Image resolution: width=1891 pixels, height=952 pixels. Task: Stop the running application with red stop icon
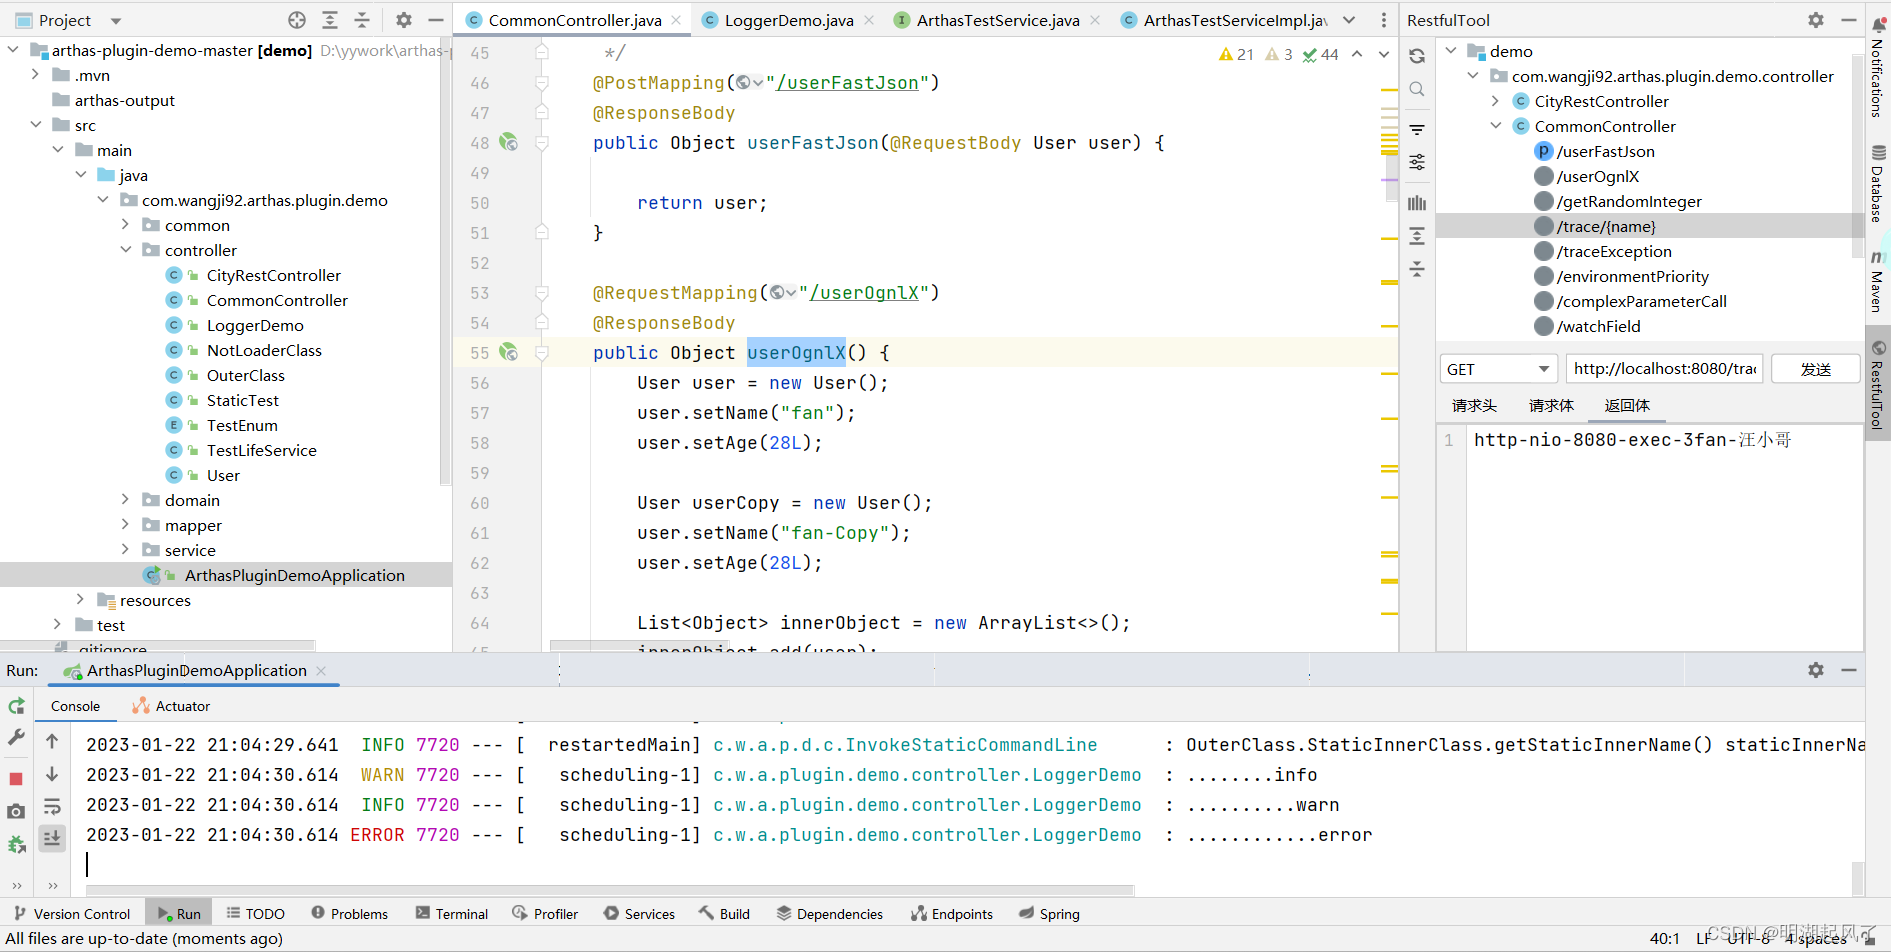click(16, 778)
